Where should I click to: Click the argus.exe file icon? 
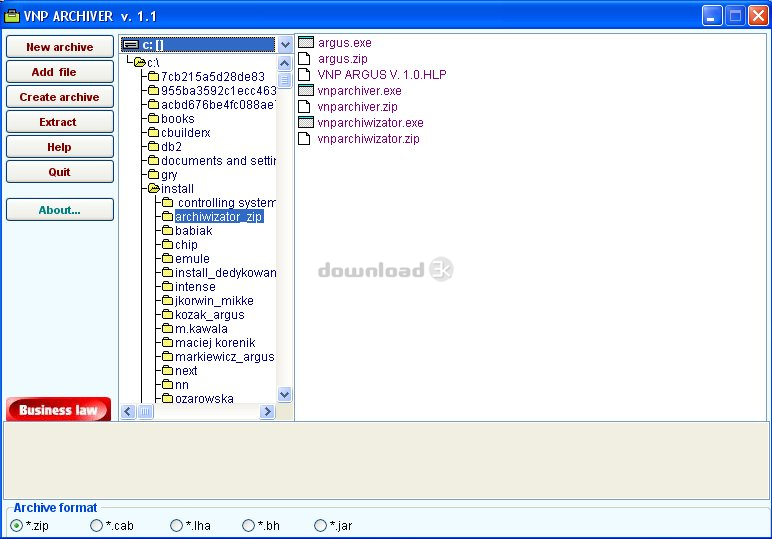[306, 43]
